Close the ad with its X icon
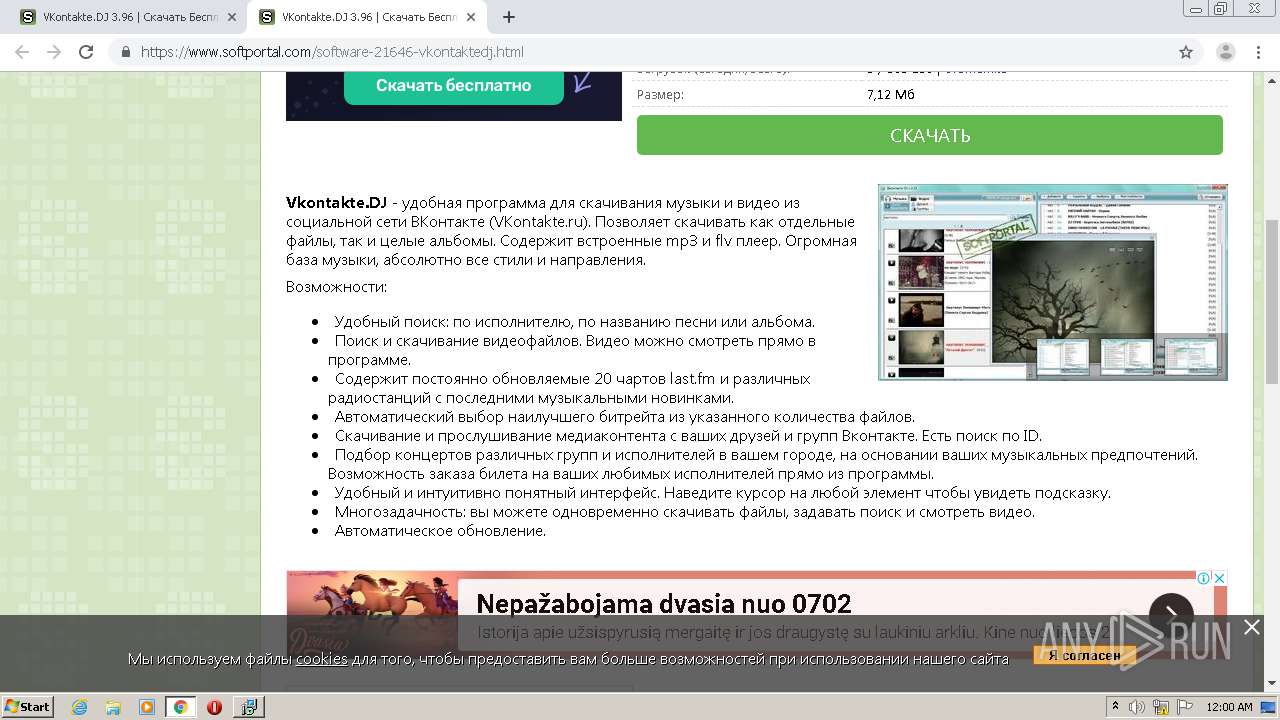Screen dimensions: 1280x720 pos(1220,578)
